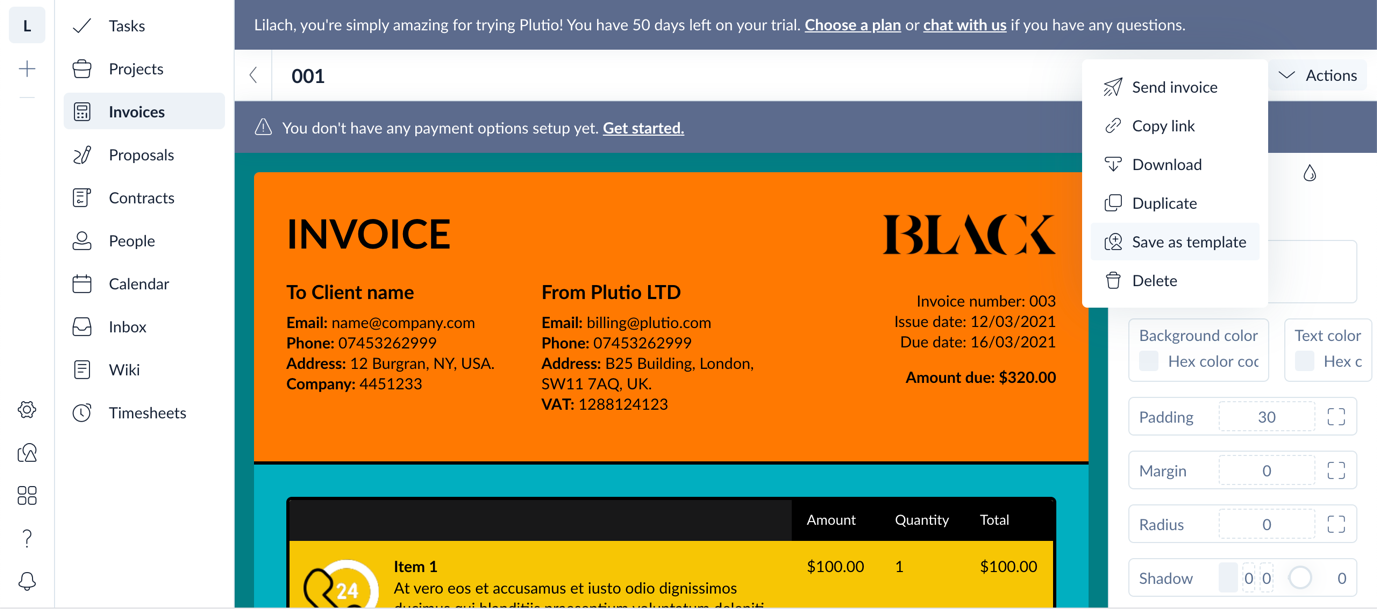The width and height of the screenshot is (1377, 611).
Task: Click the plus add-workspace icon
Action: click(27, 69)
